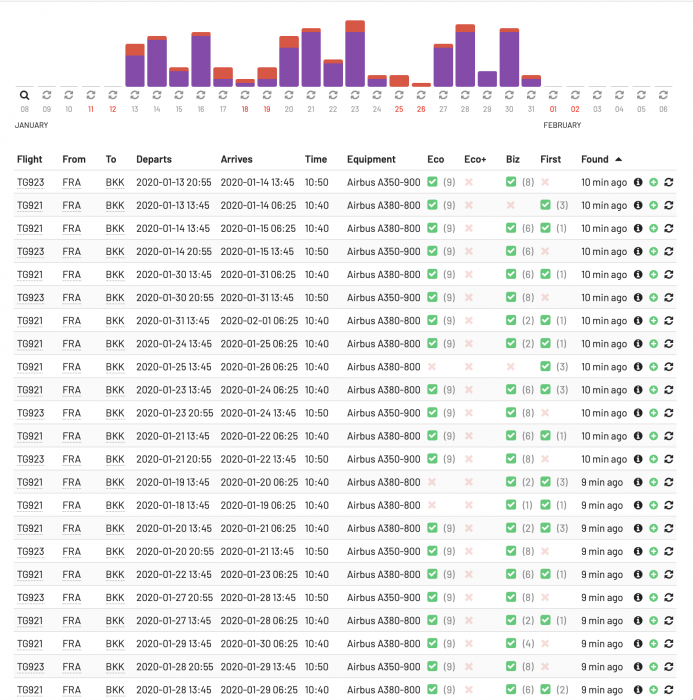The height and width of the screenshot is (700, 693).
Task: Click Eco checkmark on TG923 2020-01-13 row
Action: [x=432, y=183]
